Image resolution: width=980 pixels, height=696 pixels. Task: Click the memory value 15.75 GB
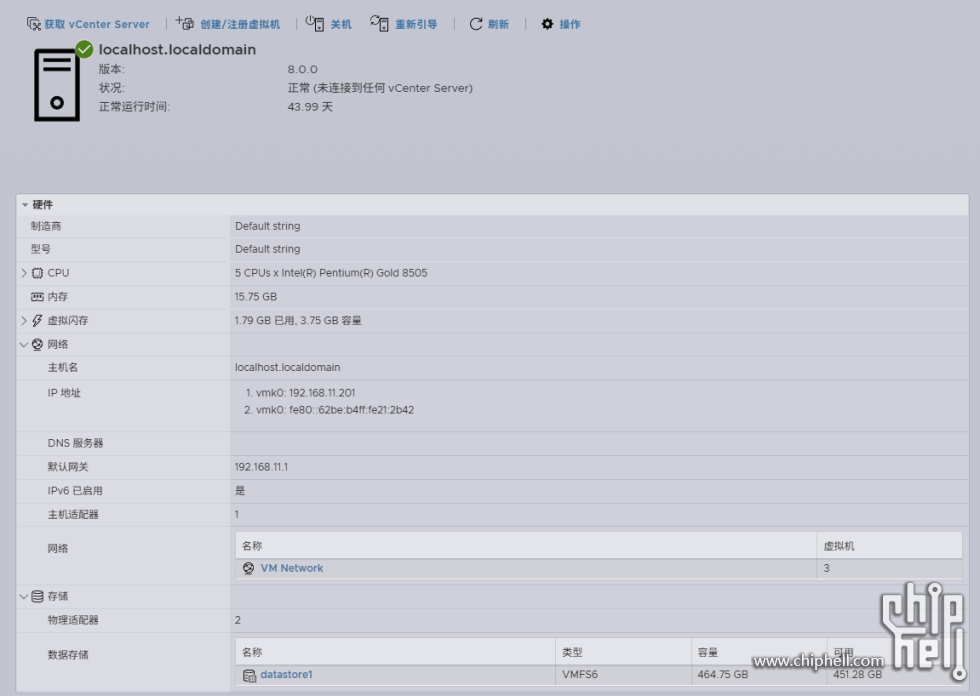256,297
